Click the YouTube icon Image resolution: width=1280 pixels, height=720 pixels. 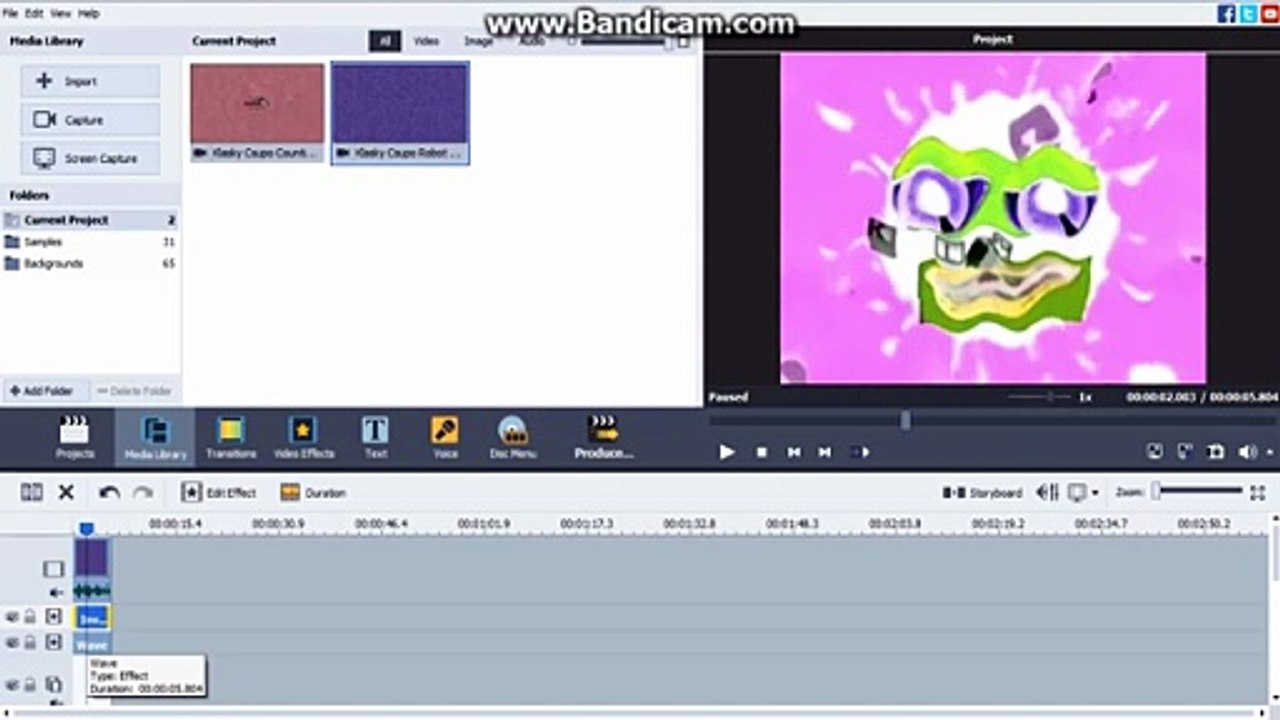[1270, 14]
